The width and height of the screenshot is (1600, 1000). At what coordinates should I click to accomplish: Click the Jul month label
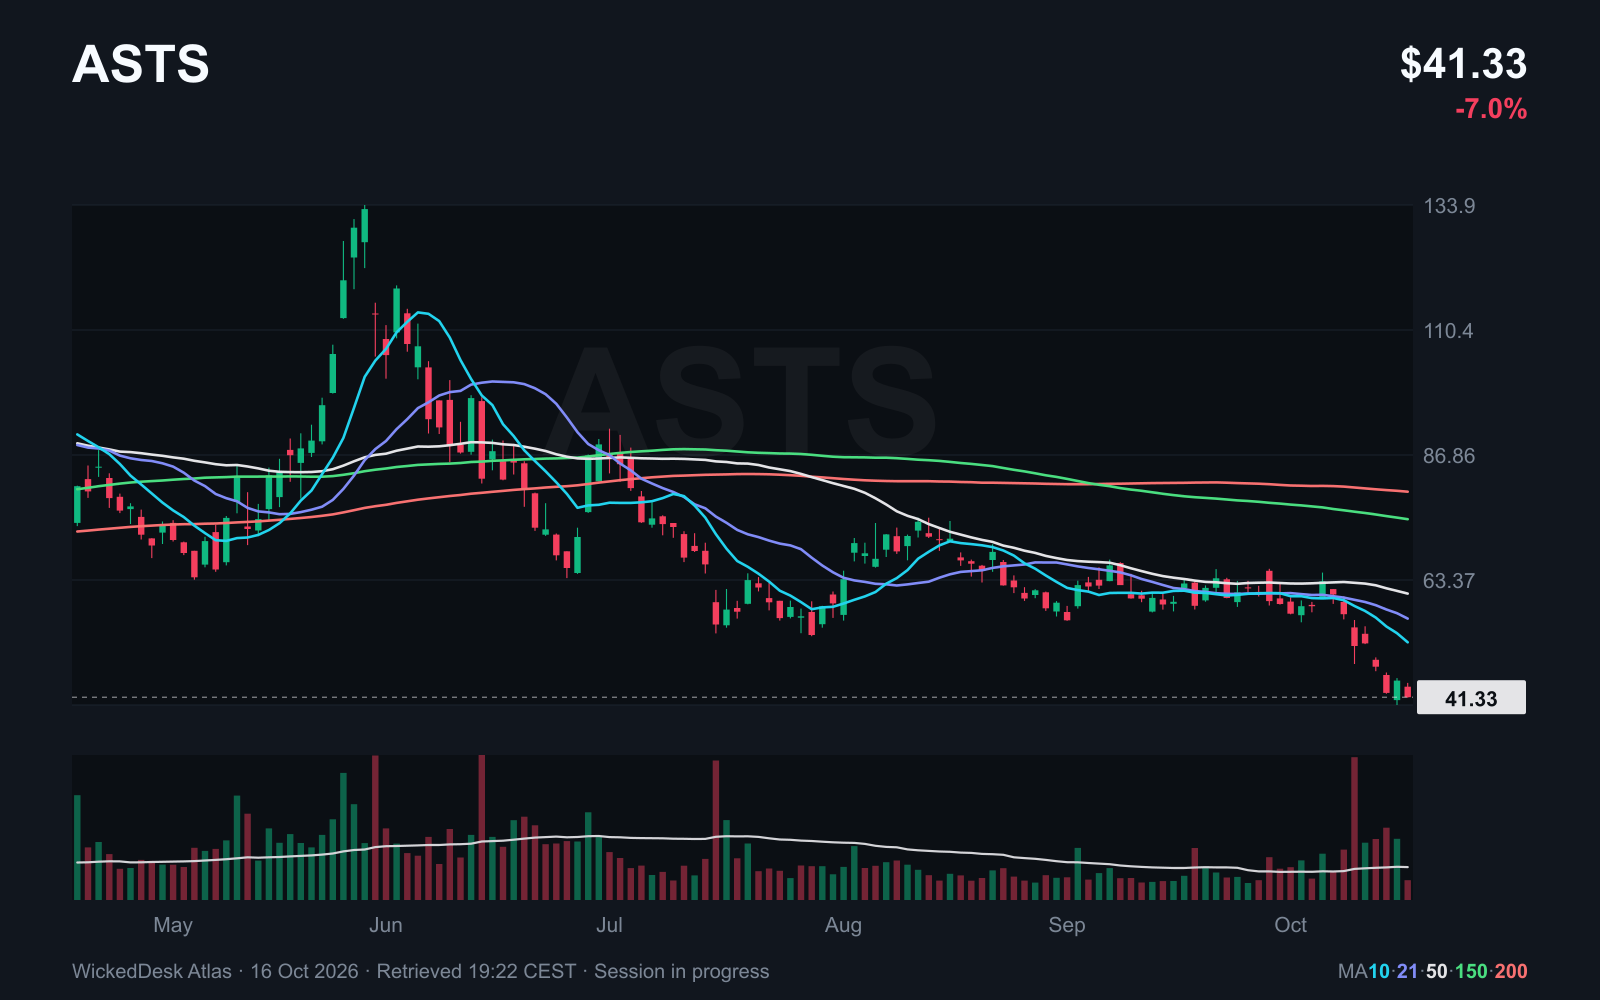(x=609, y=925)
